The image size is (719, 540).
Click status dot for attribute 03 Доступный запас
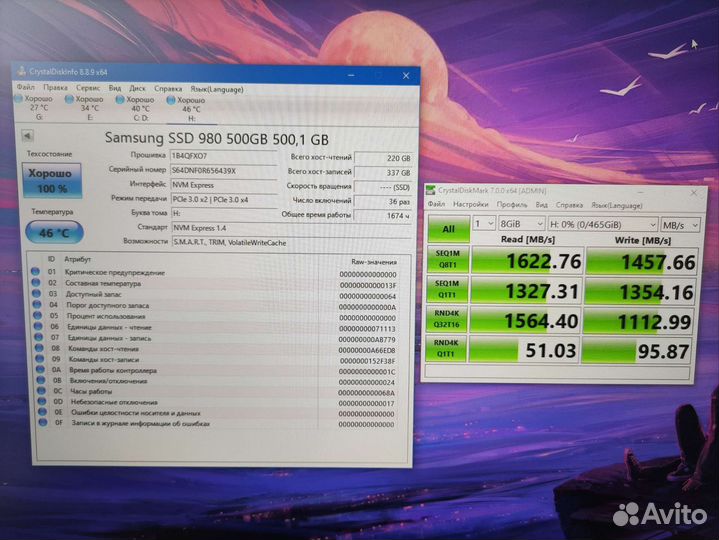coord(36,294)
